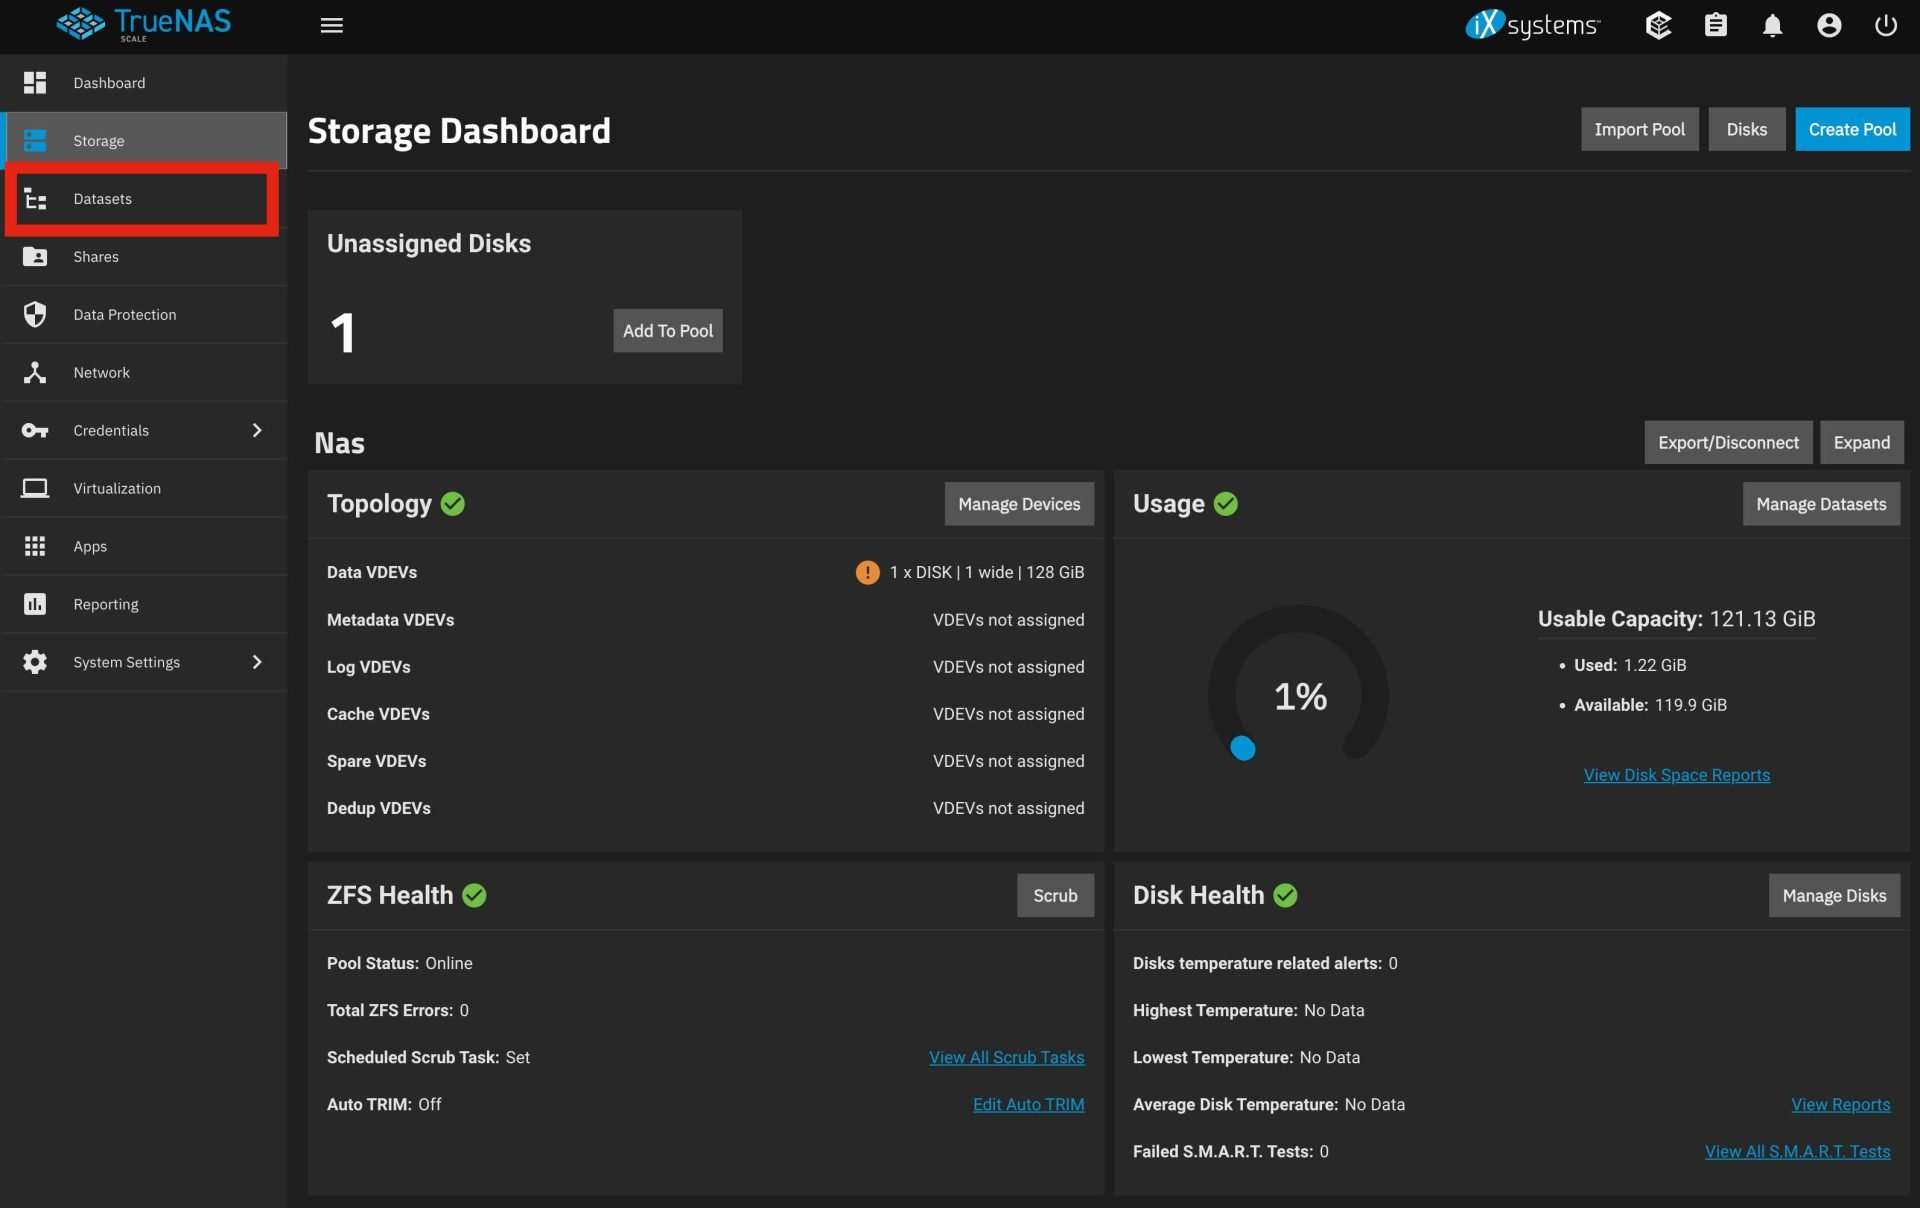Open the user account settings icon
The image size is (1920, 1208).
click(1828, 25)
